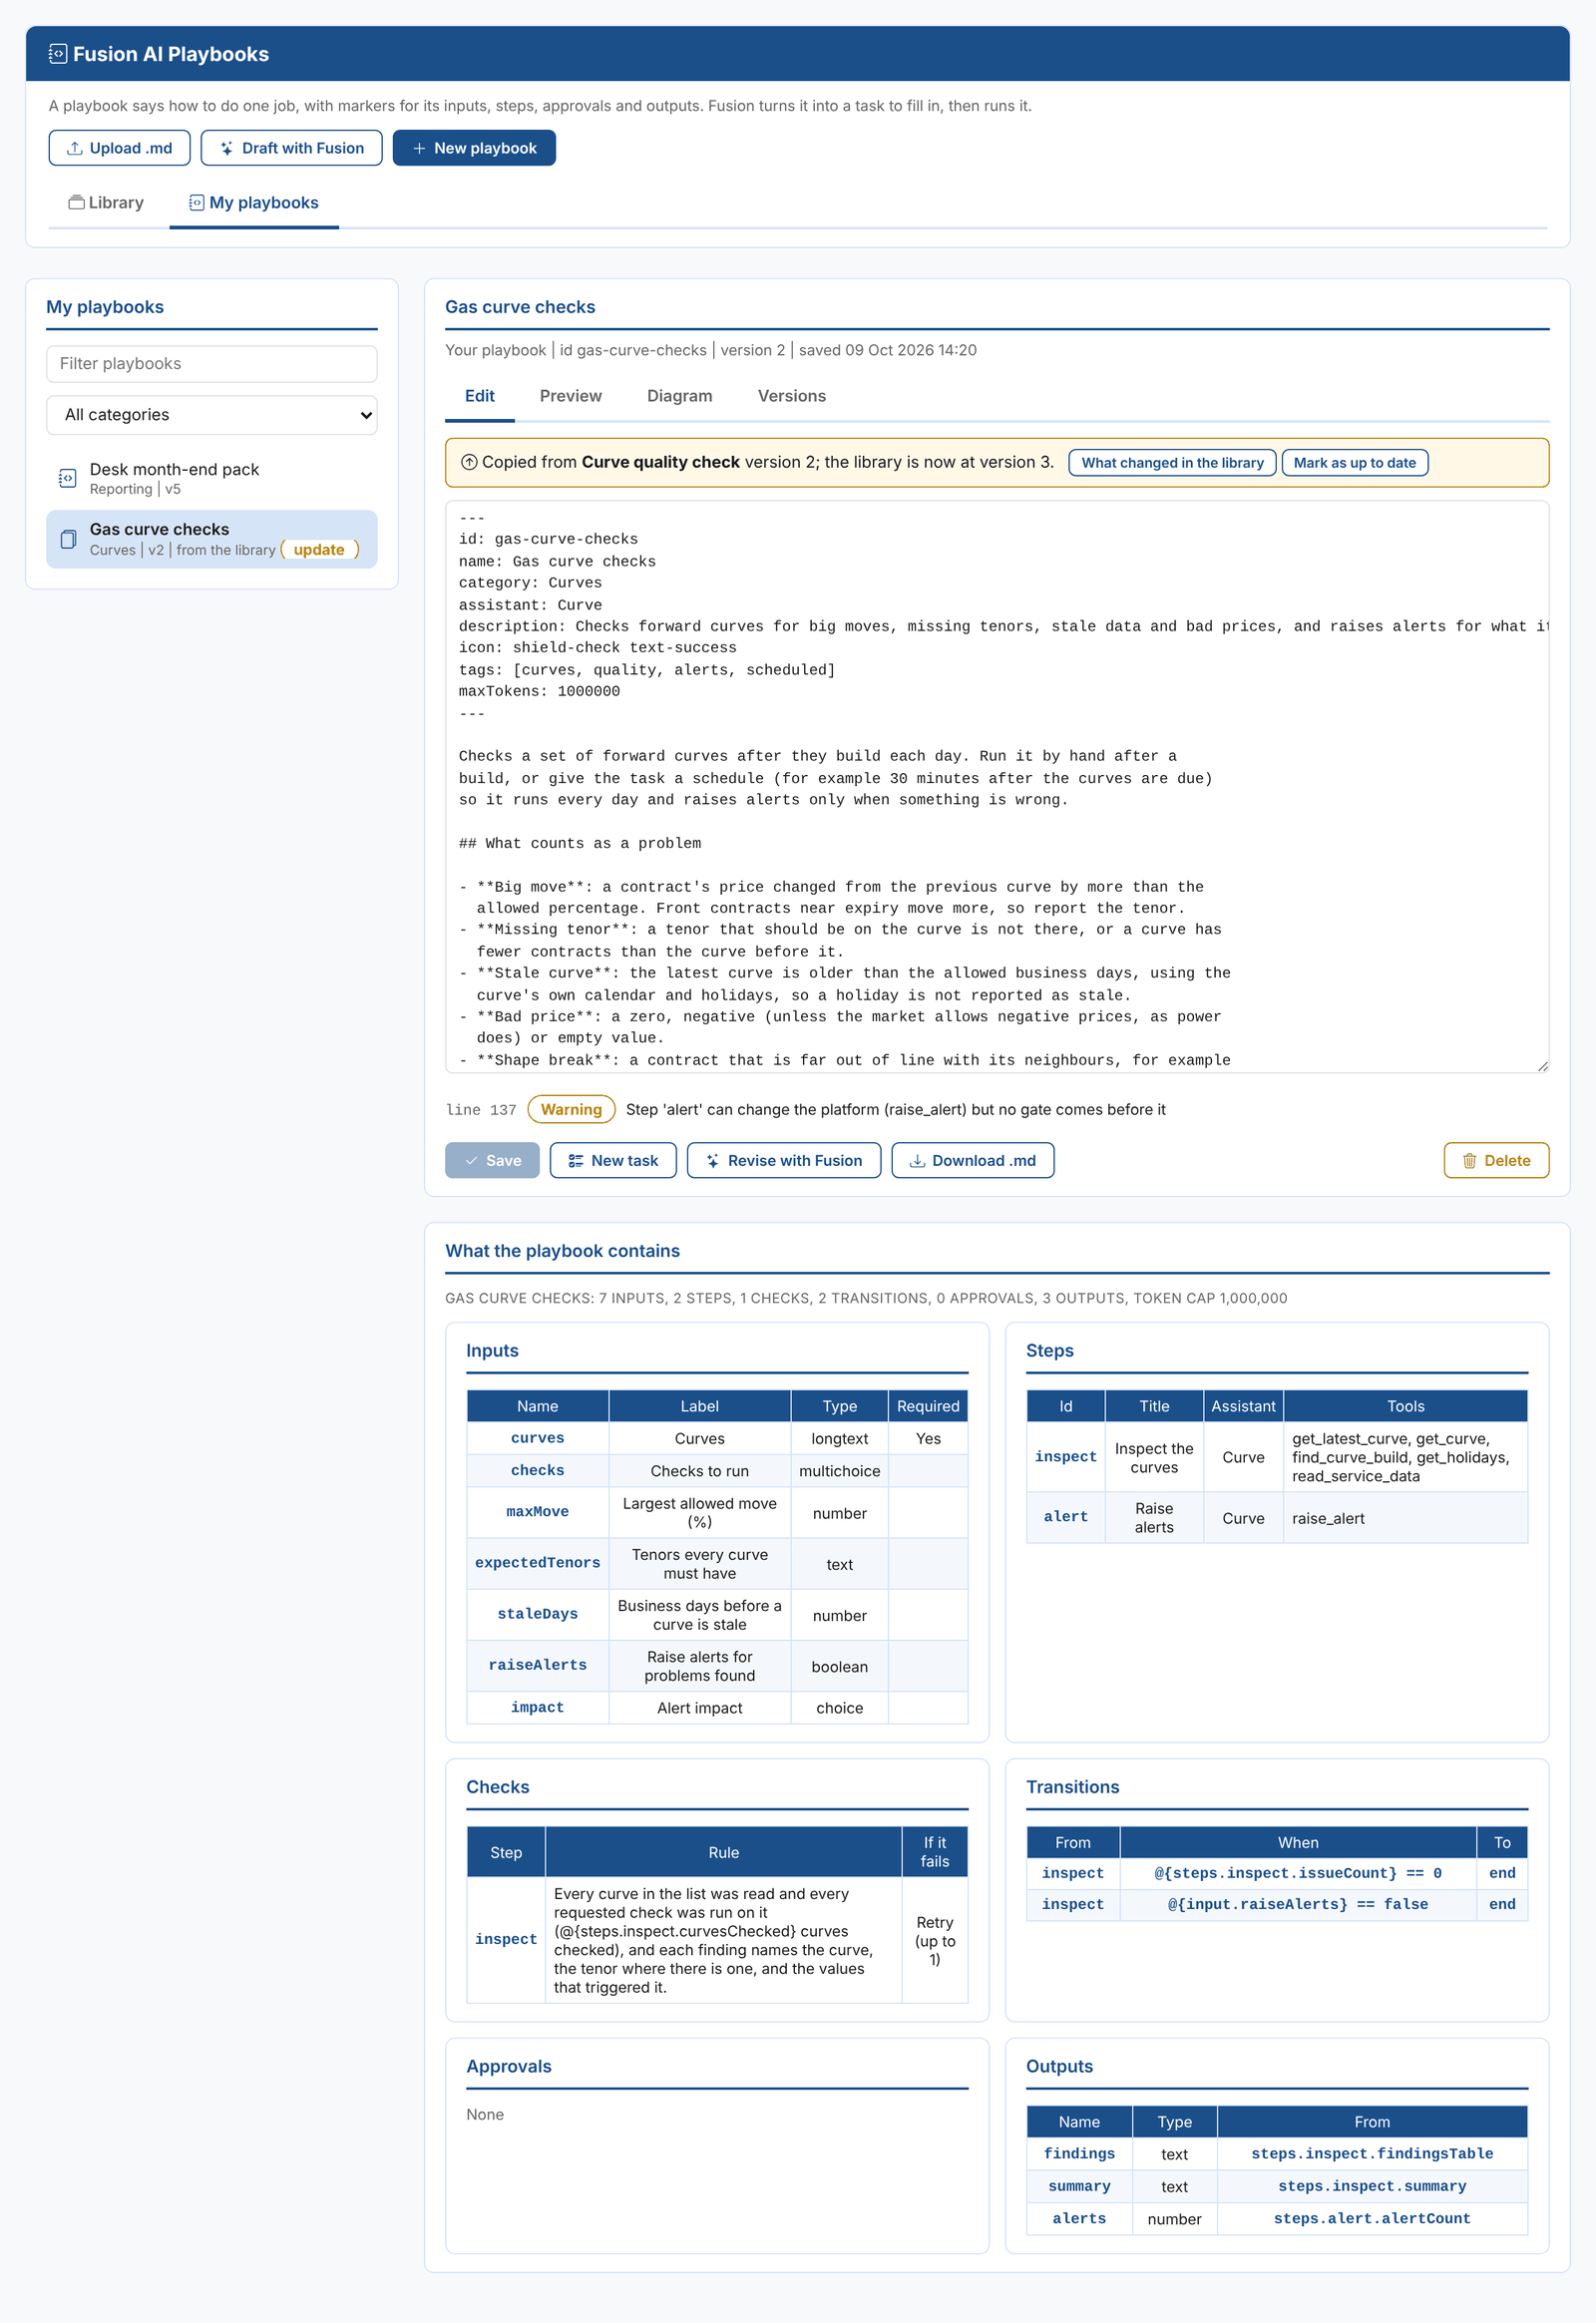Click the 'curves' input name
The image size is (1596, 2323).
pyautogui.click(x=537, y=1438)
